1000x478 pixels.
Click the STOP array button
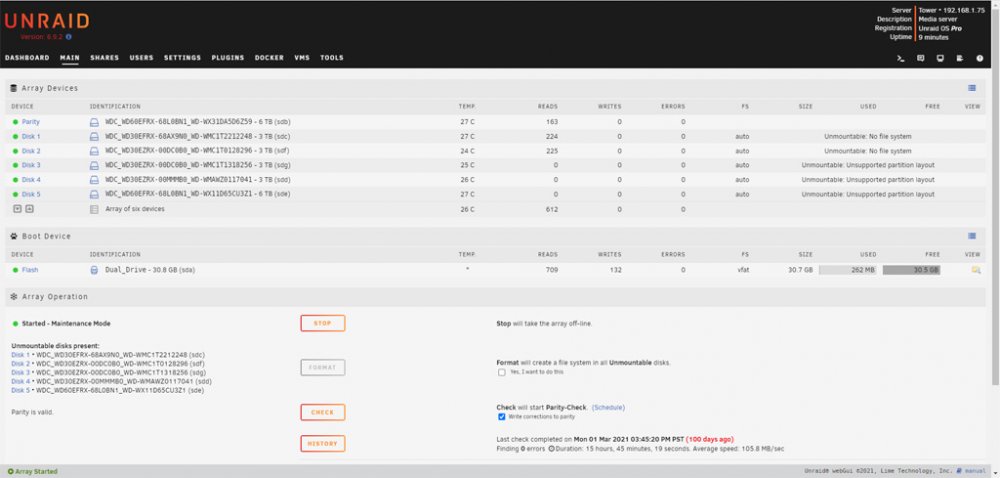(x=323, y=323)
